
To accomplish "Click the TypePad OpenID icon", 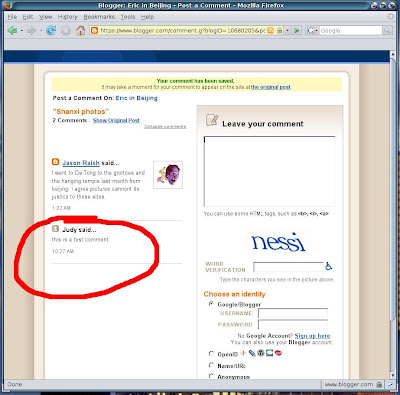I will pyautogui.click(x=269, y=353).
